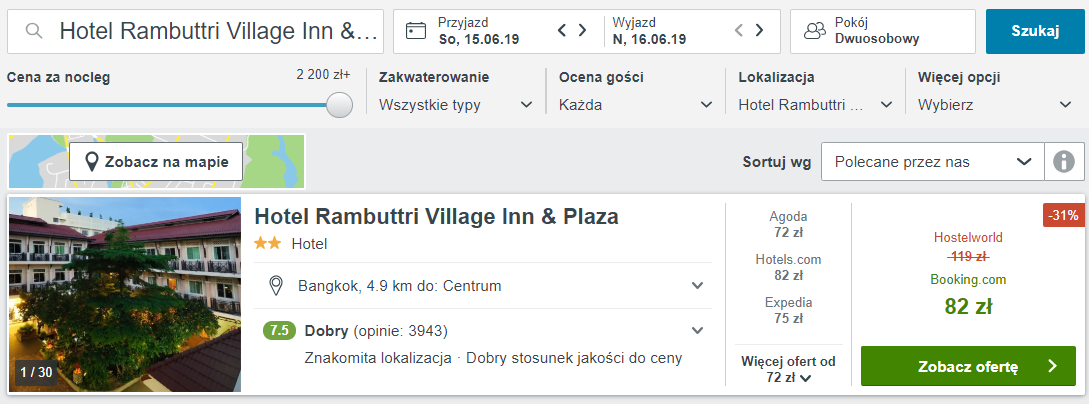This screenshot has width=1089, height=404.
Task: Open the Lokalizacja dropdown
Action: pyautogui.click(x=815, y=106)
